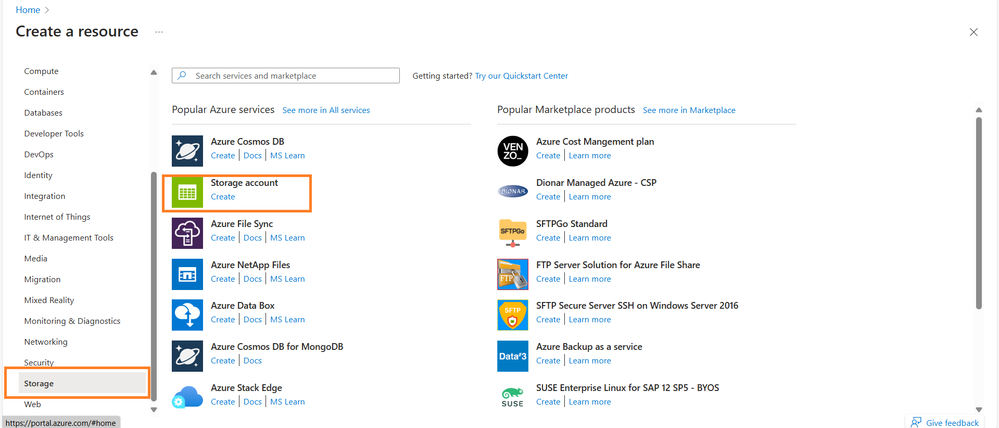Viewport: 999px width, 428px height.
Task: Click Learn more for Azure Backup as a service
Action: [590, 360]
